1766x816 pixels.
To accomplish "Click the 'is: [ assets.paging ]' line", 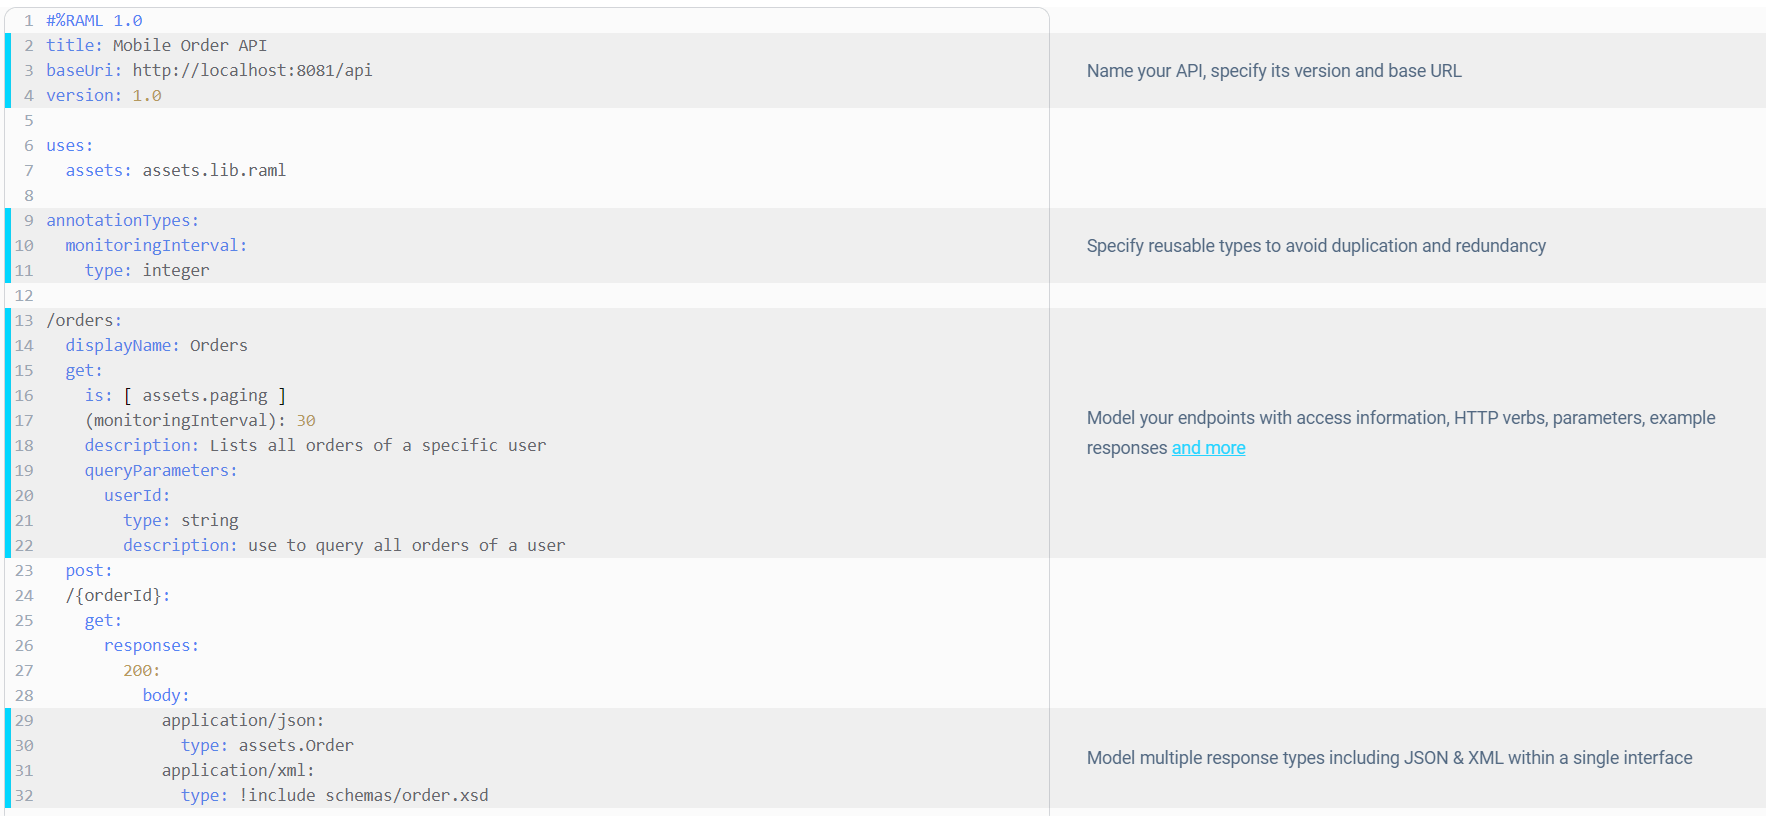I will 185,396.
